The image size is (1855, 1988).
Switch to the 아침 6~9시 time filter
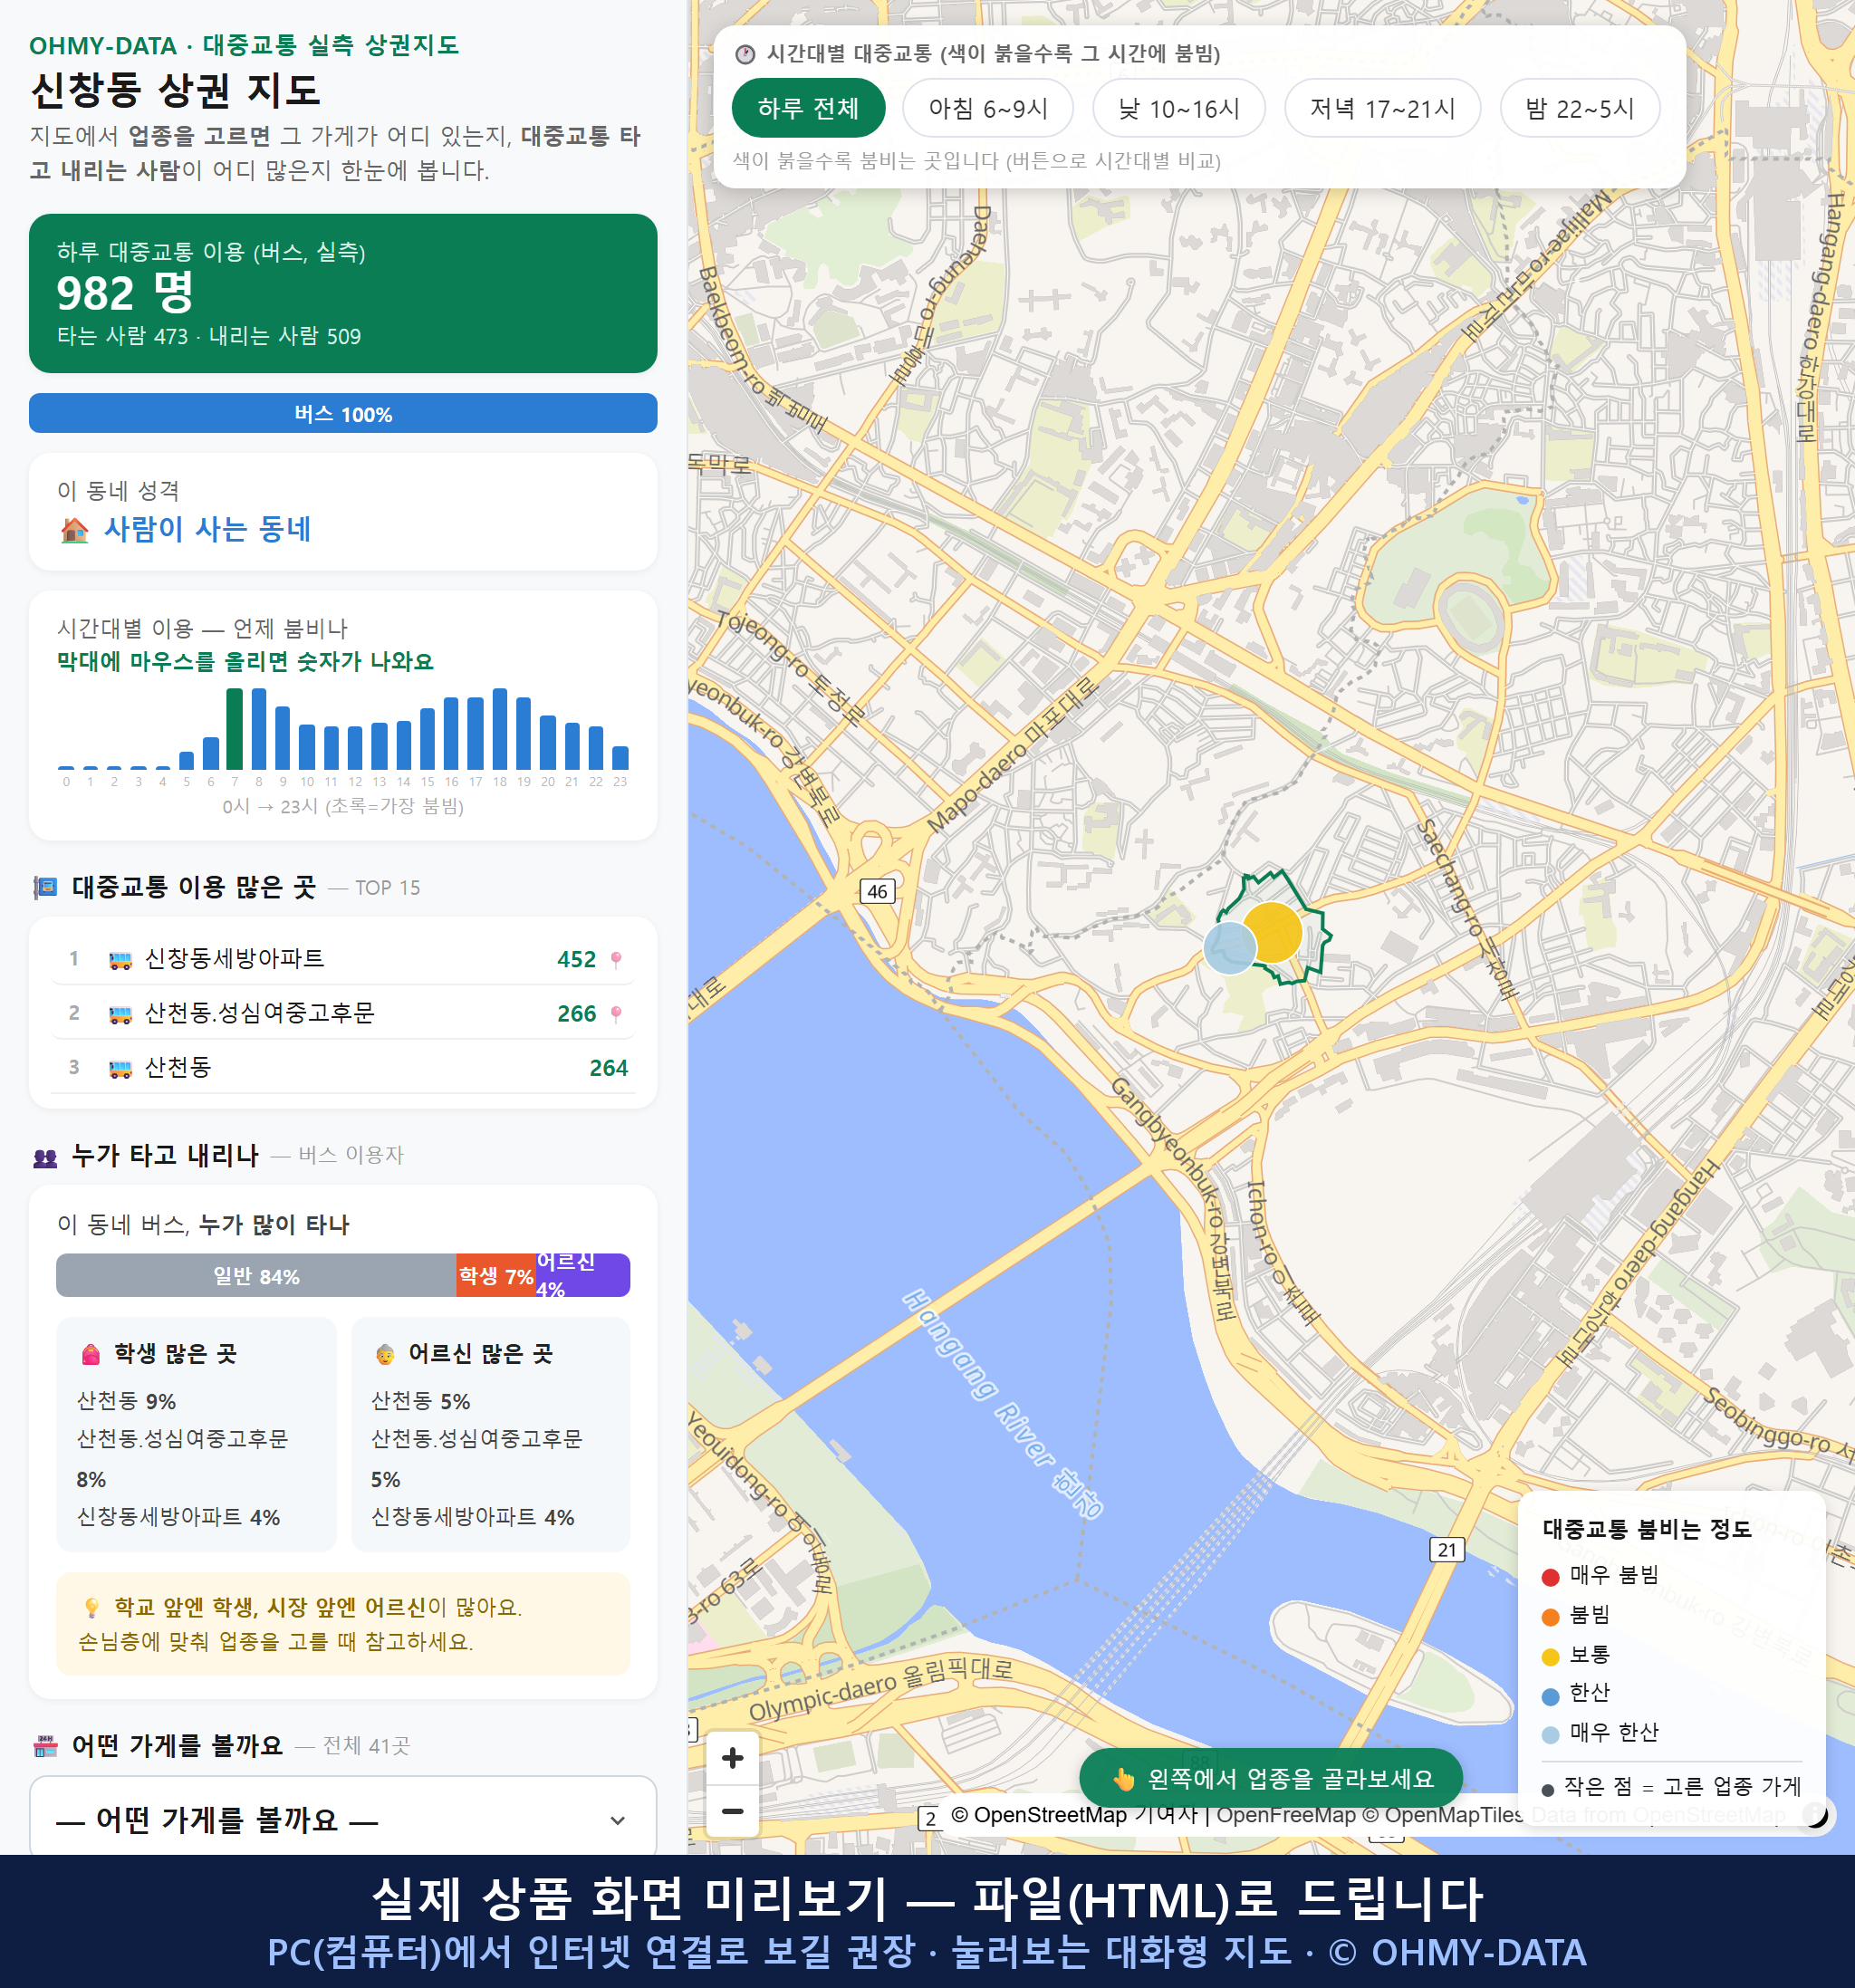pos(988,108)
